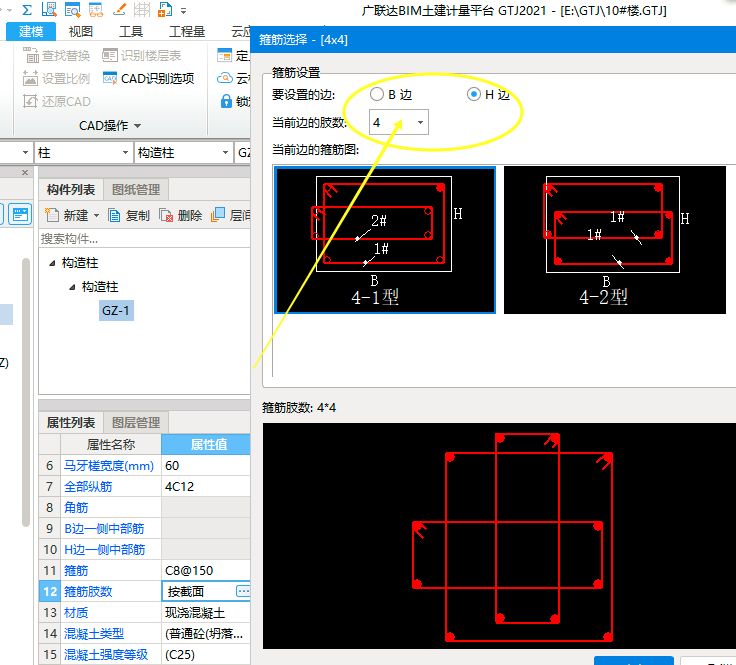This screenshot has width=736, height=665.
Task: Click the 识别楼层表 icon
Action: pyautogui.click(x=110, y=55)
